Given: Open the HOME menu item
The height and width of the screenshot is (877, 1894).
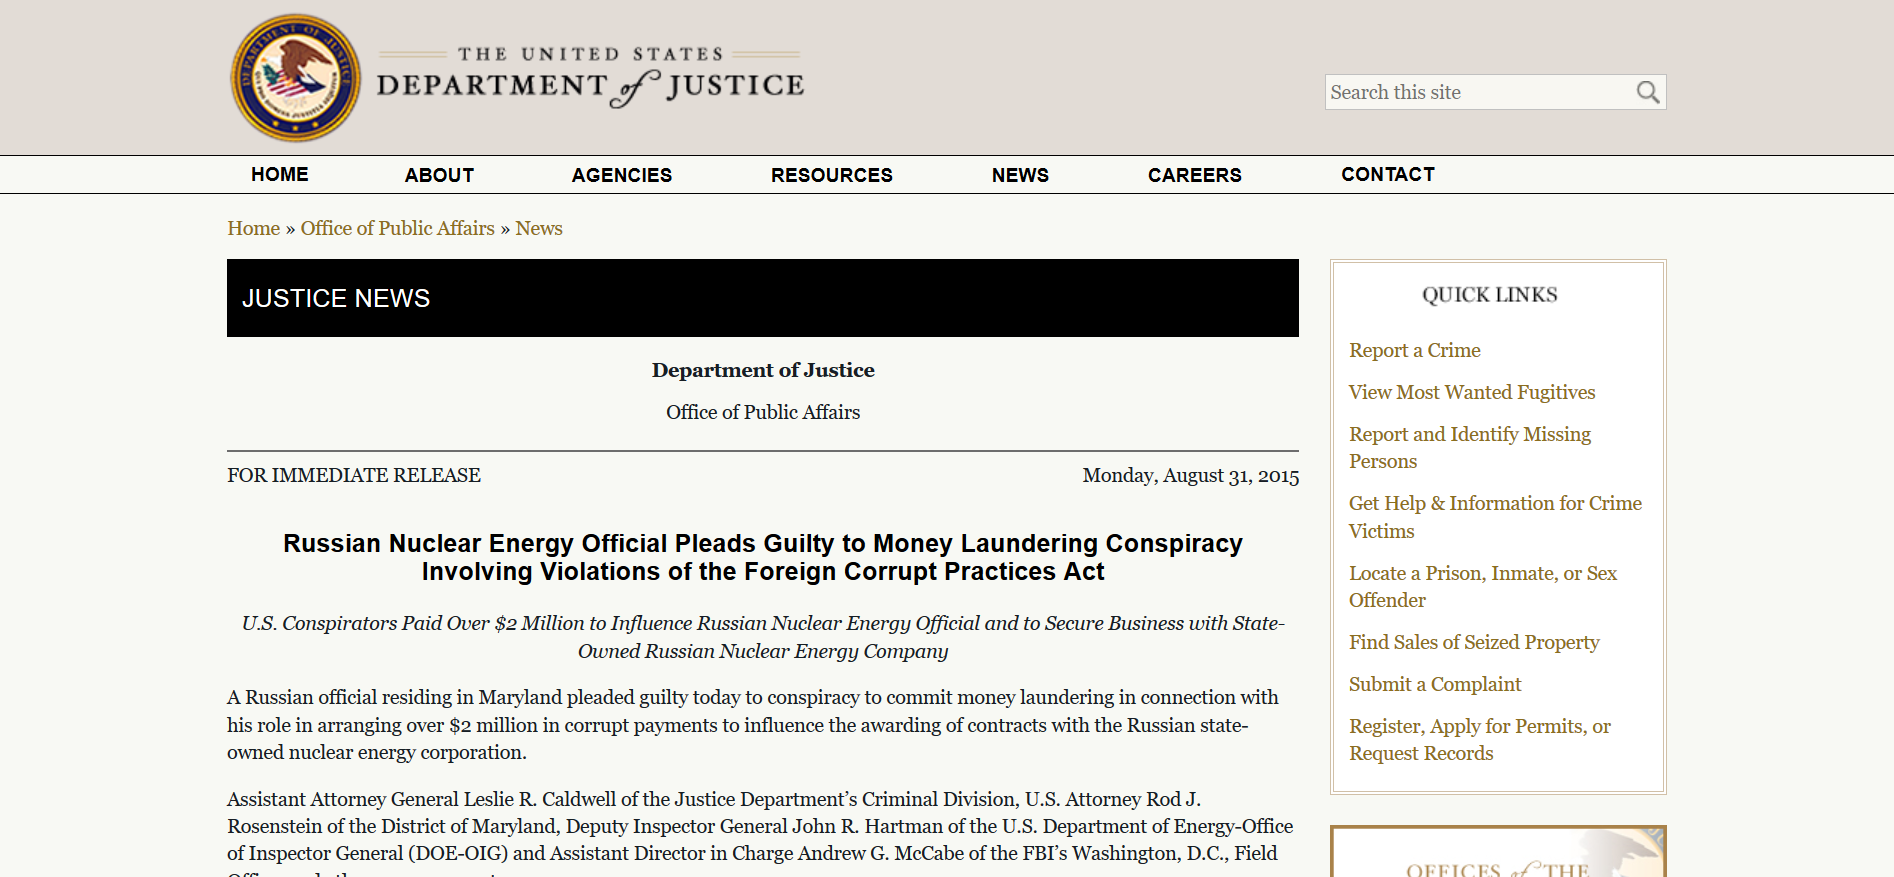Looking at the screenshot, I should coord(280,174).
